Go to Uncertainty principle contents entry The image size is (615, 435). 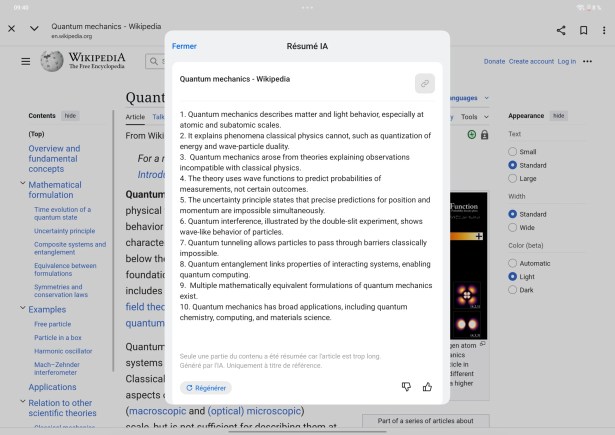64,231
